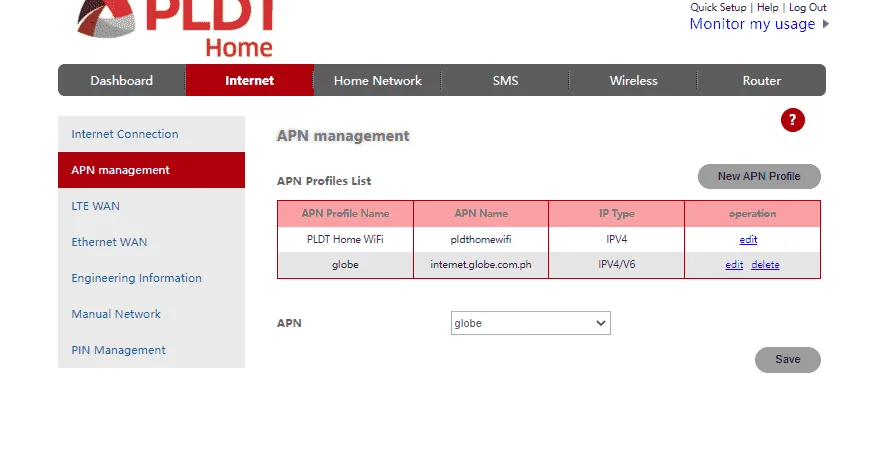Click the arrow beside Monitor my usage
Screen dimensions: 895x453
[x=825, y=24]
